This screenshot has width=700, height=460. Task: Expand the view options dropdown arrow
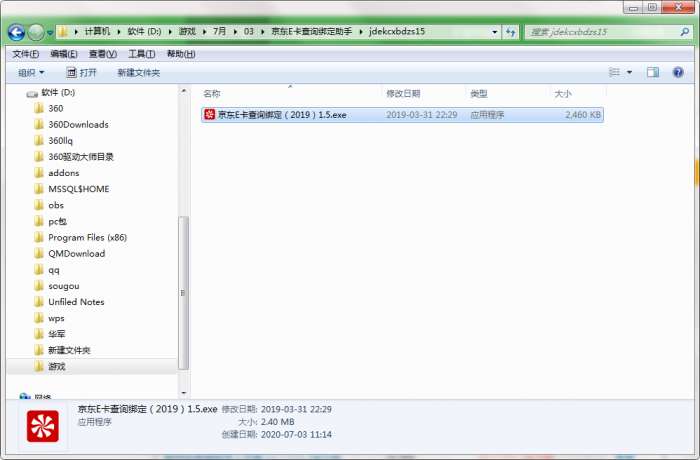(629, 72)
